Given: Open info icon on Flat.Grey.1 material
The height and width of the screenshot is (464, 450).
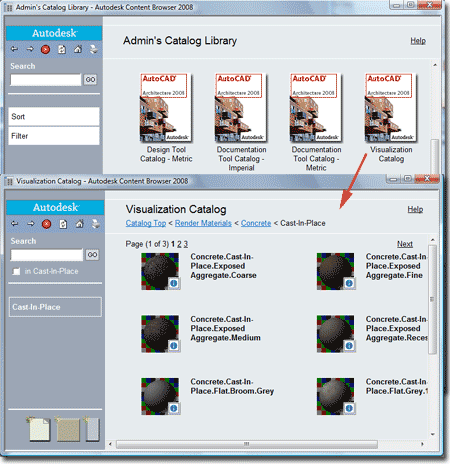Looking at the screenshot, I should click(x=349, y=408).
